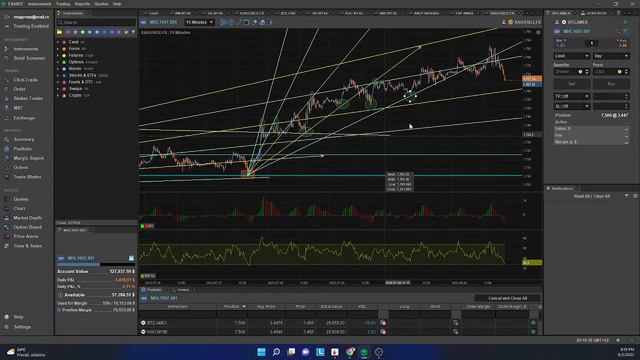Open Market Depth in the sidebar

point(27,218)
